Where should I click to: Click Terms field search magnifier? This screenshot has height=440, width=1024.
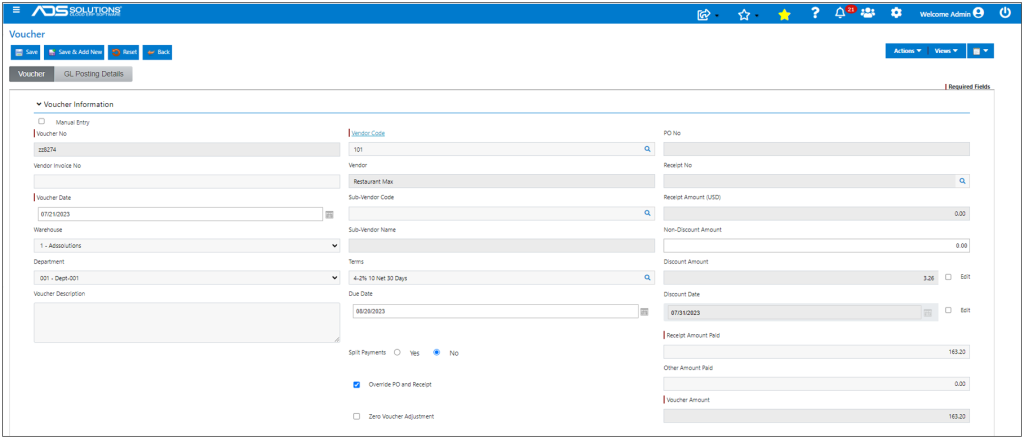click(647, 277)
